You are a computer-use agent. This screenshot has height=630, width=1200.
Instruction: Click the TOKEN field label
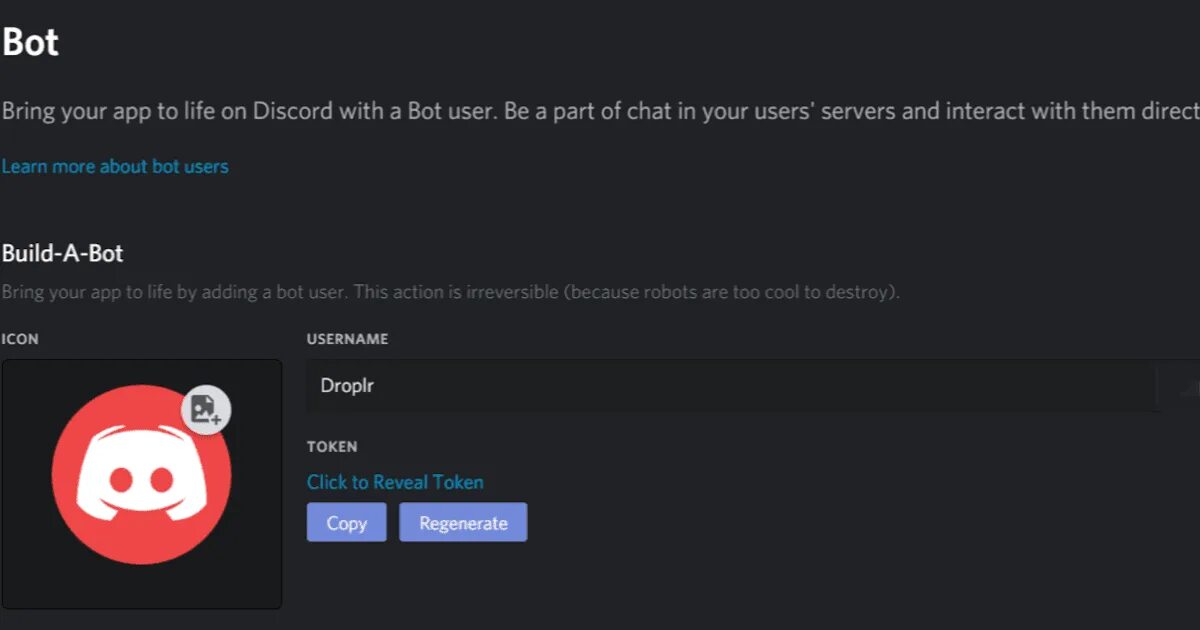click(332, 446)
